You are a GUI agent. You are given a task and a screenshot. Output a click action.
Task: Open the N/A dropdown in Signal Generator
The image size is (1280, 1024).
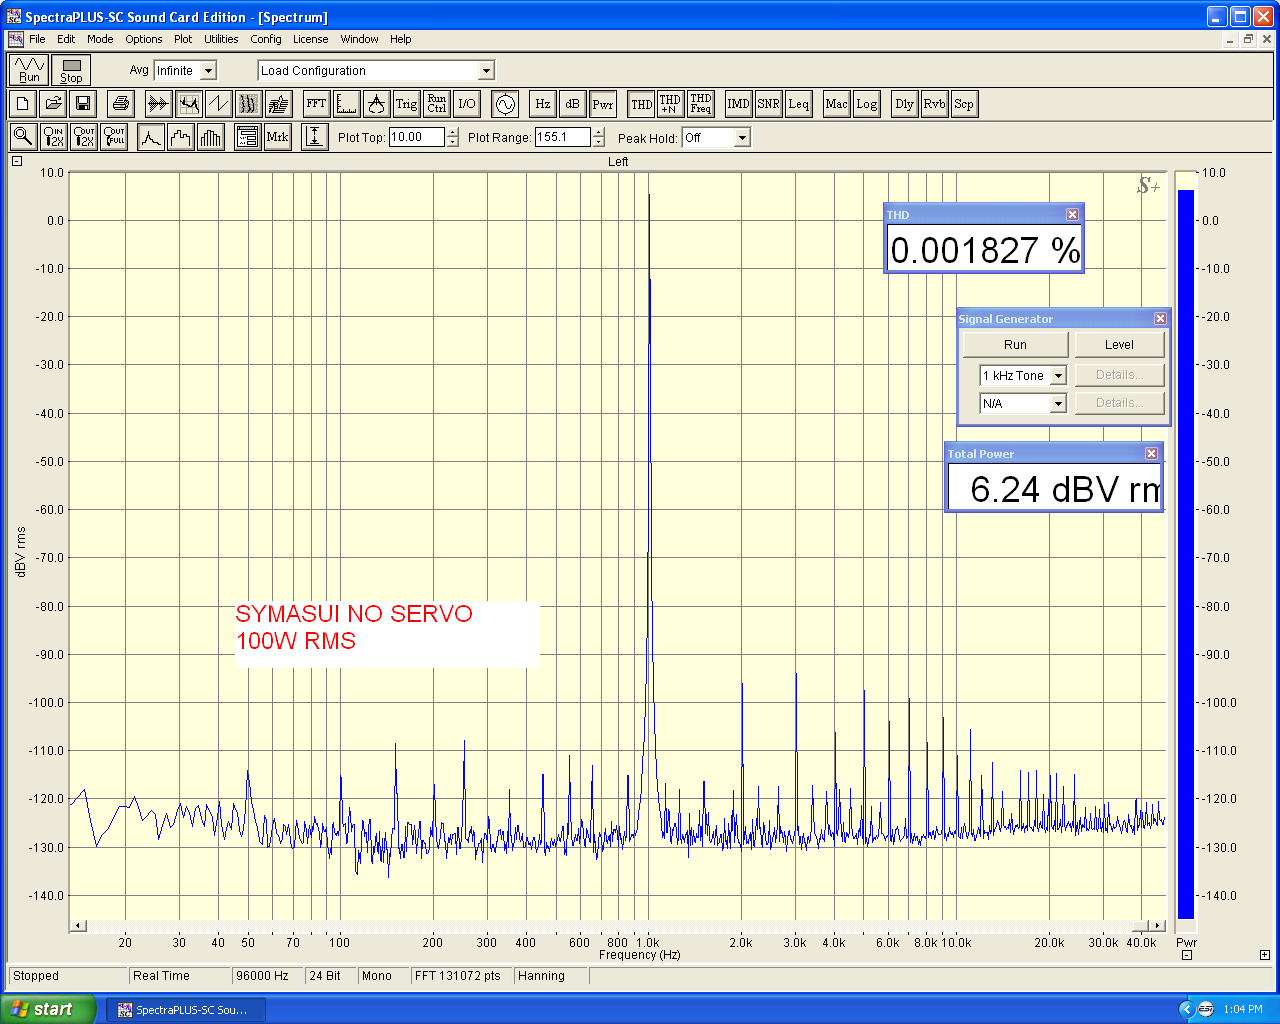point(1058,404)
